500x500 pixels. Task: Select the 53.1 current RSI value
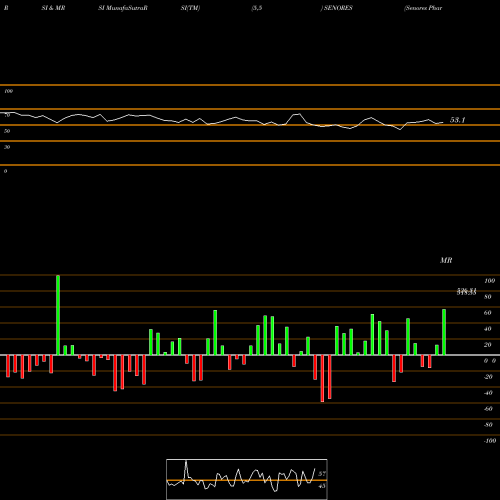pyautogui.click(x=457, y=120)
